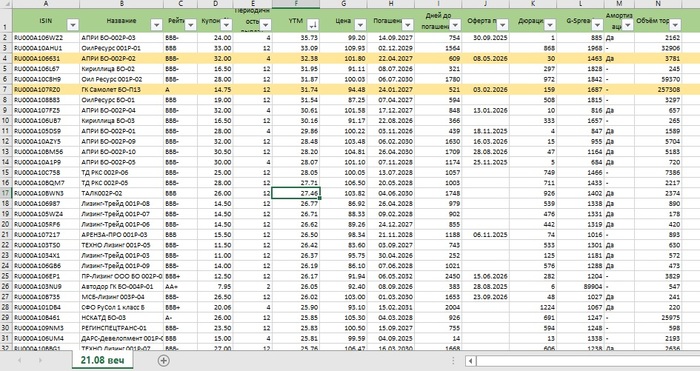
Task: Click the tab bar splitter dots
Action: (453, 360)
